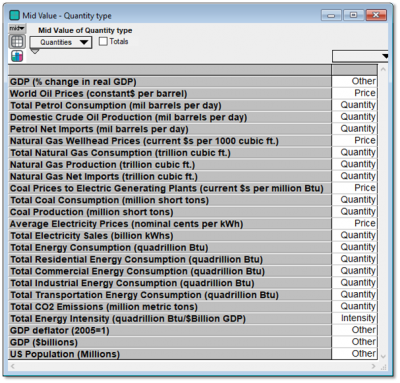Select row 'Petrol Net Imports'

click(x=170, y=129)
